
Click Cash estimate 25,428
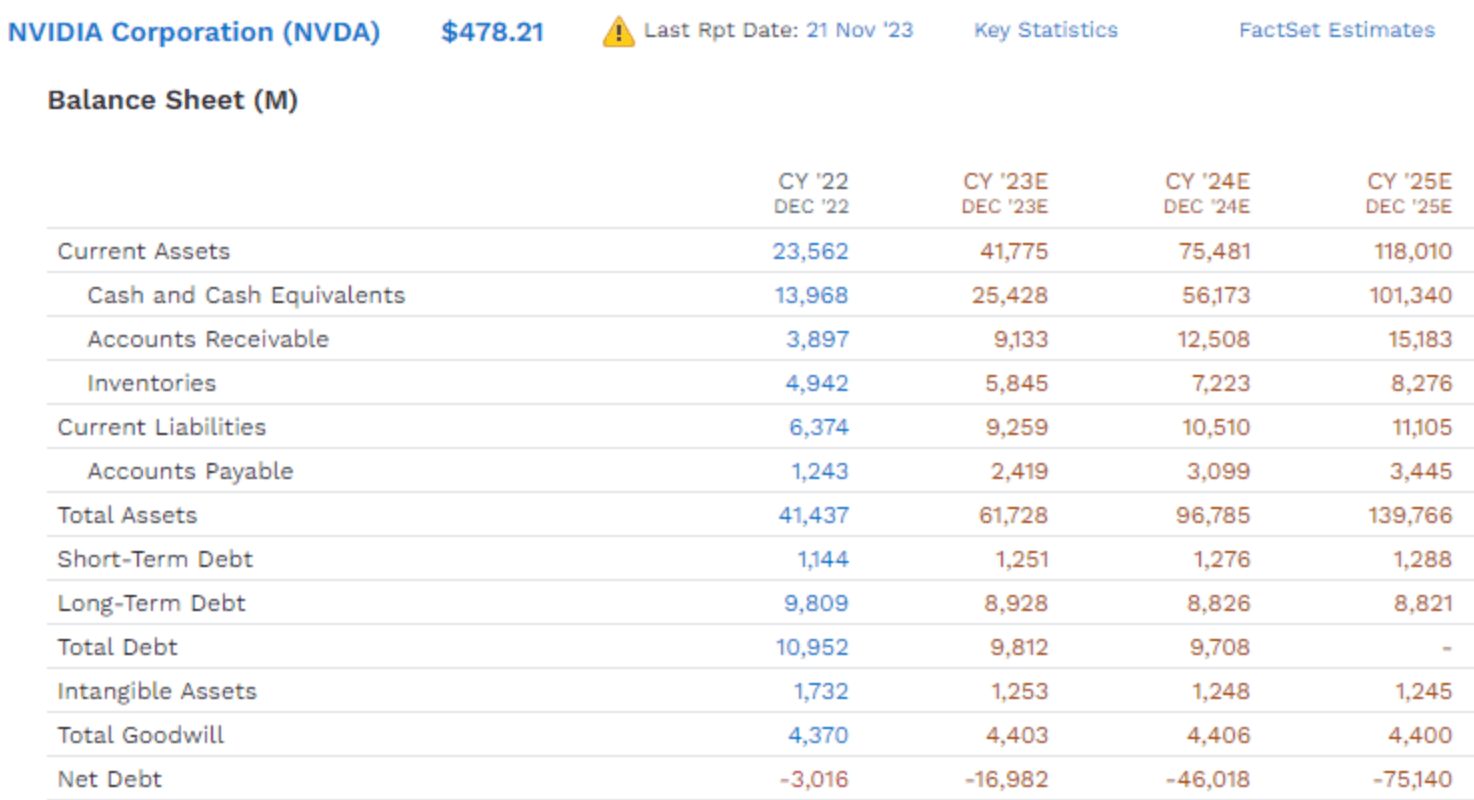(1011, 295)
